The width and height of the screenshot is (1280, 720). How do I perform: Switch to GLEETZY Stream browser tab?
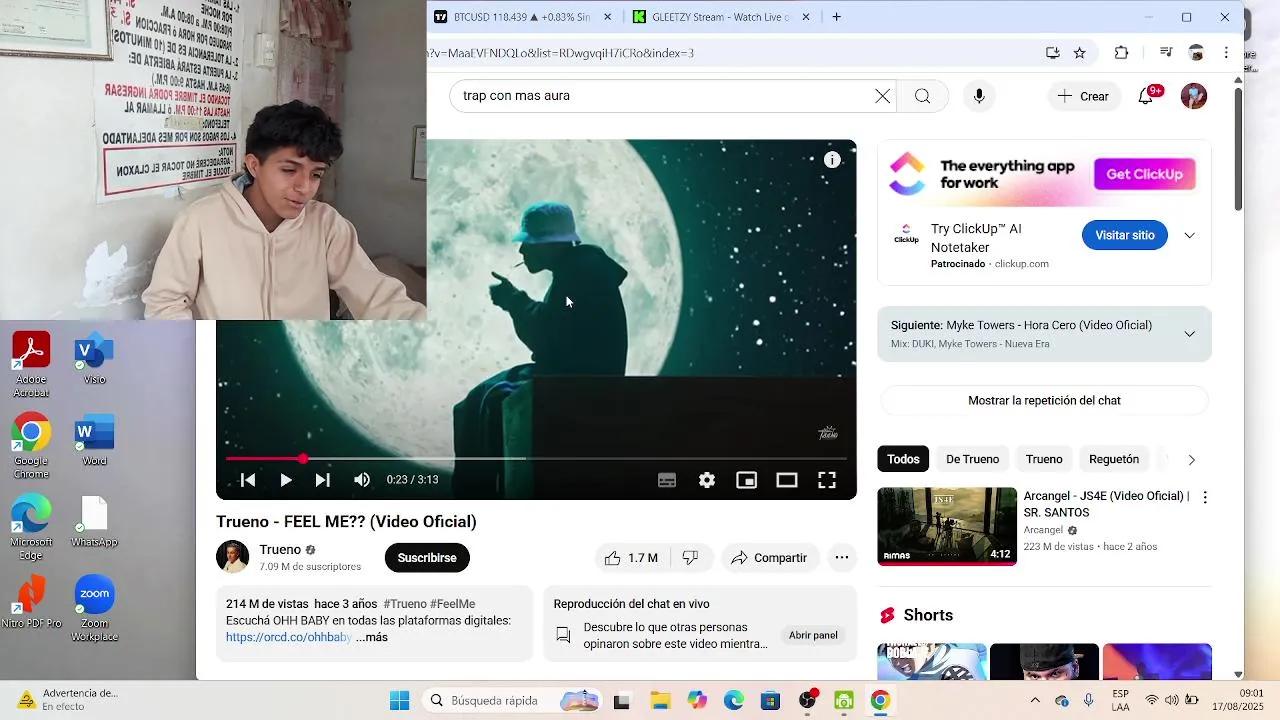pos(720,17)
